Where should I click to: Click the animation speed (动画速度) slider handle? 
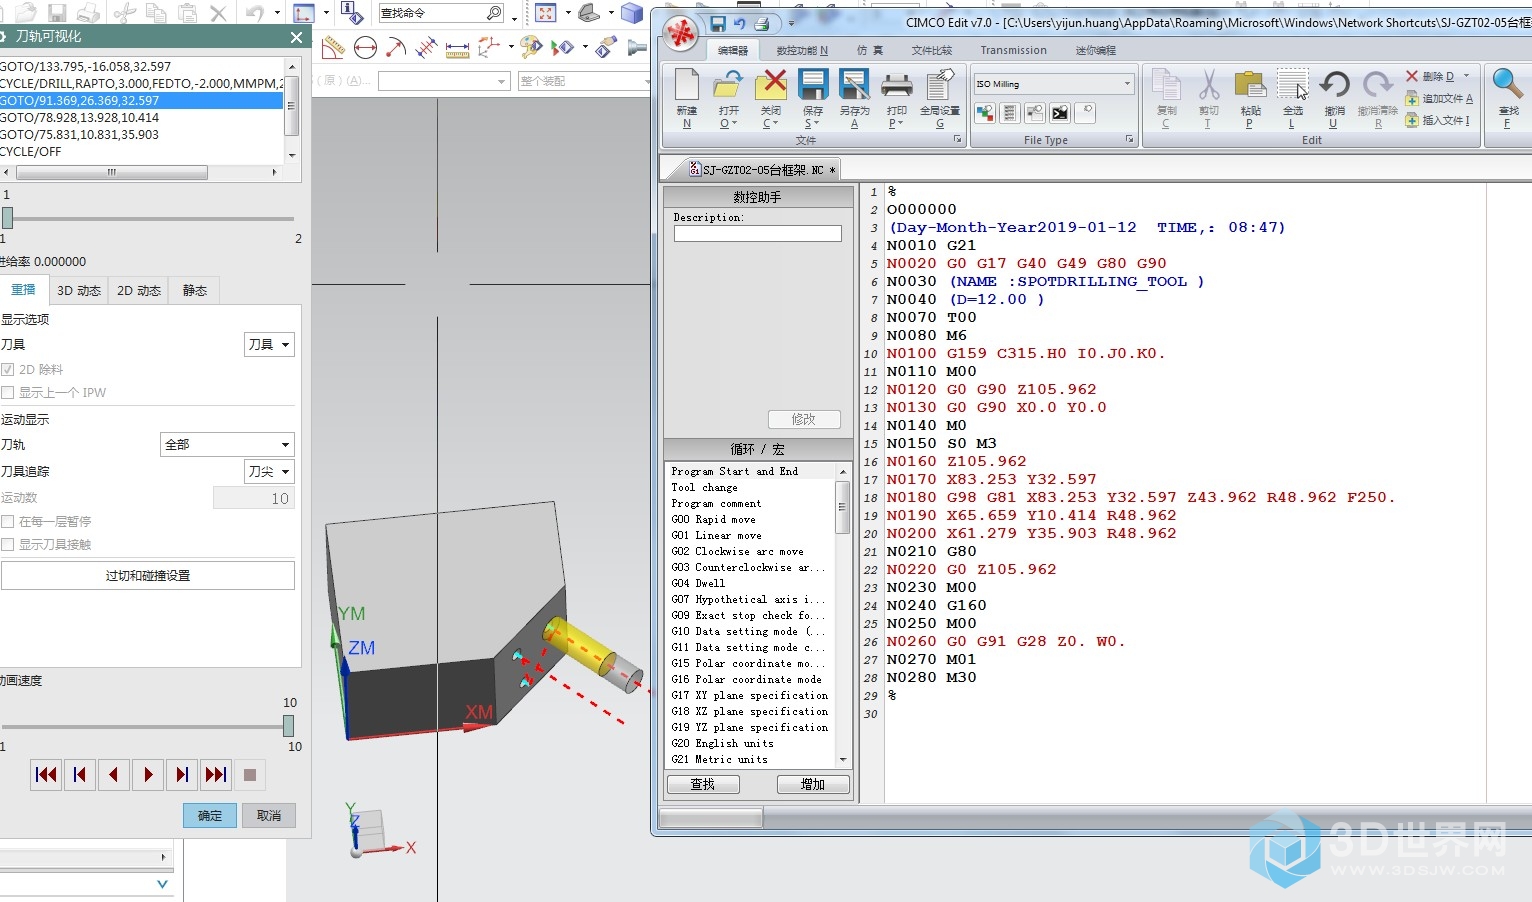coord(288,726)
